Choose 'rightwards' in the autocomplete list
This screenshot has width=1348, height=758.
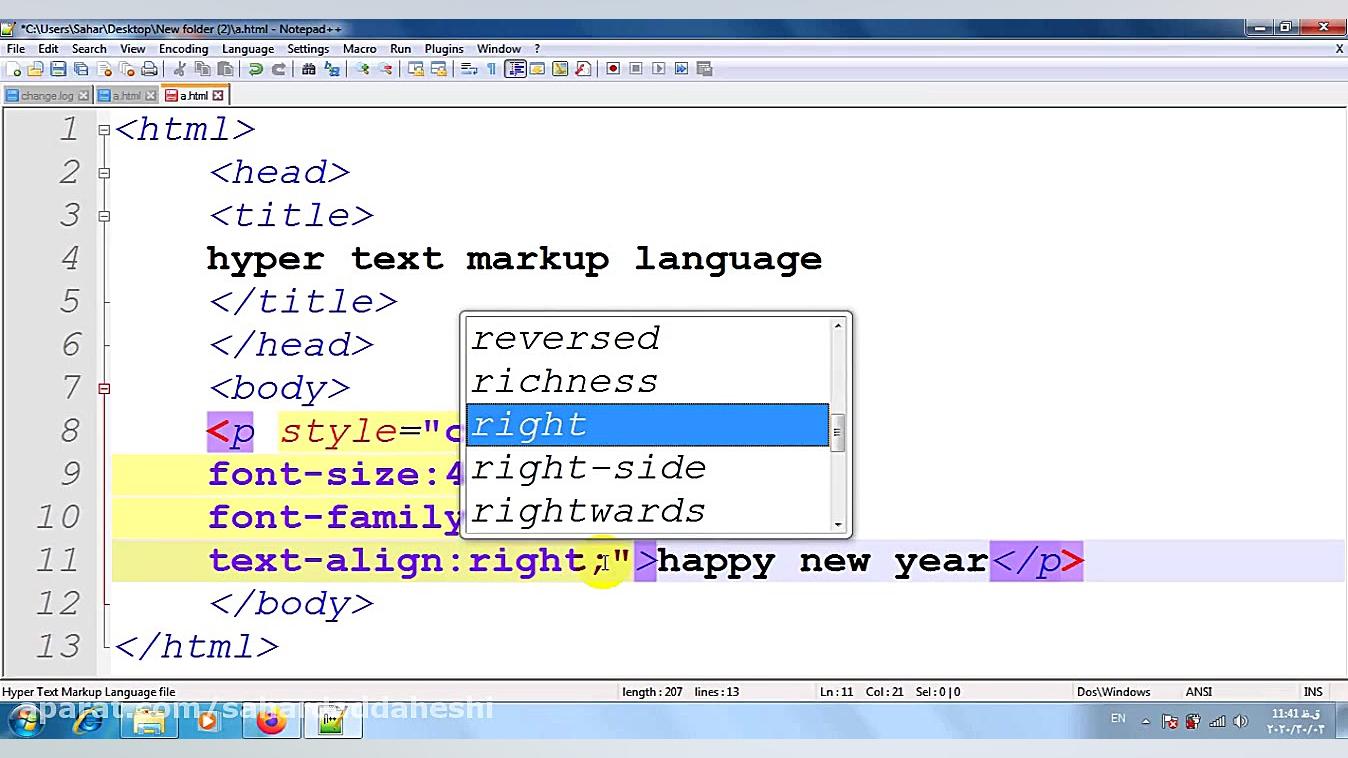[x=648, y=511]
